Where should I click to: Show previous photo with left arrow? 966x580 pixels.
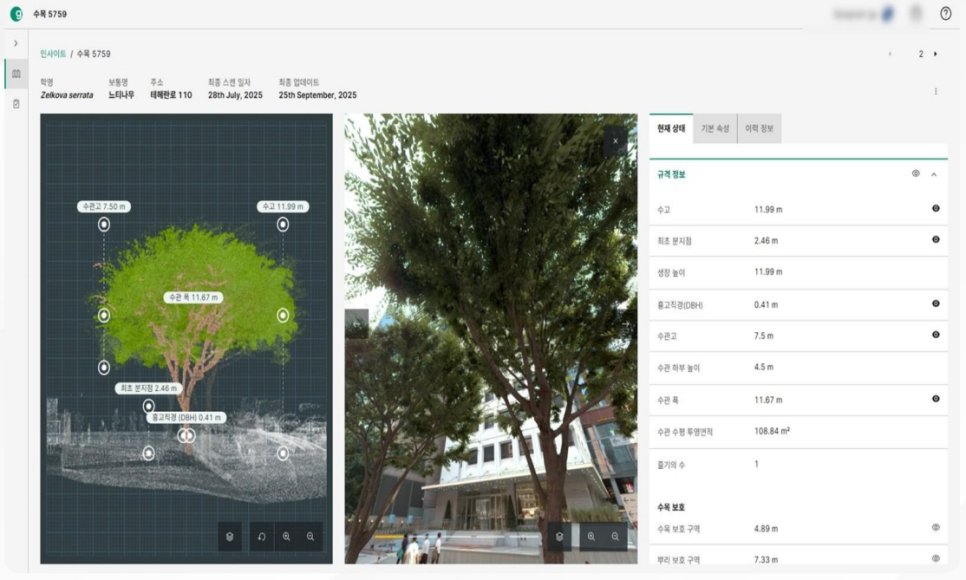coord(356,324)
